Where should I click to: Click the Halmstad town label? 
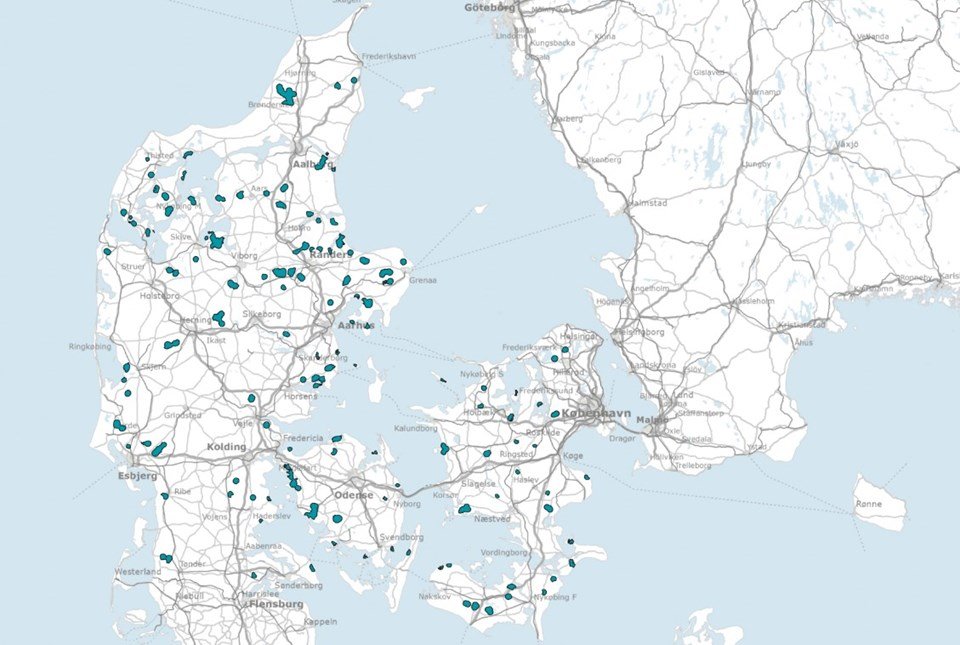click(648, 203)
